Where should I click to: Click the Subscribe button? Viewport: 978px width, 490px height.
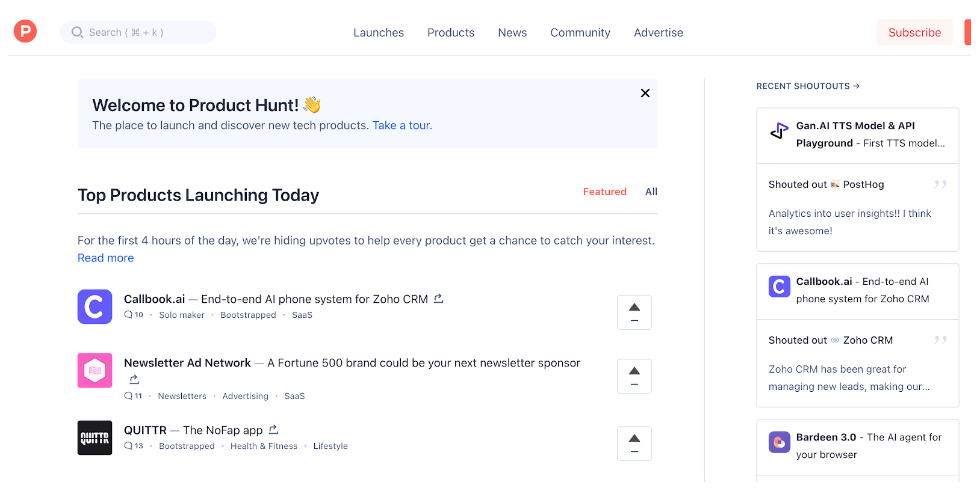[x=914, y=32]
